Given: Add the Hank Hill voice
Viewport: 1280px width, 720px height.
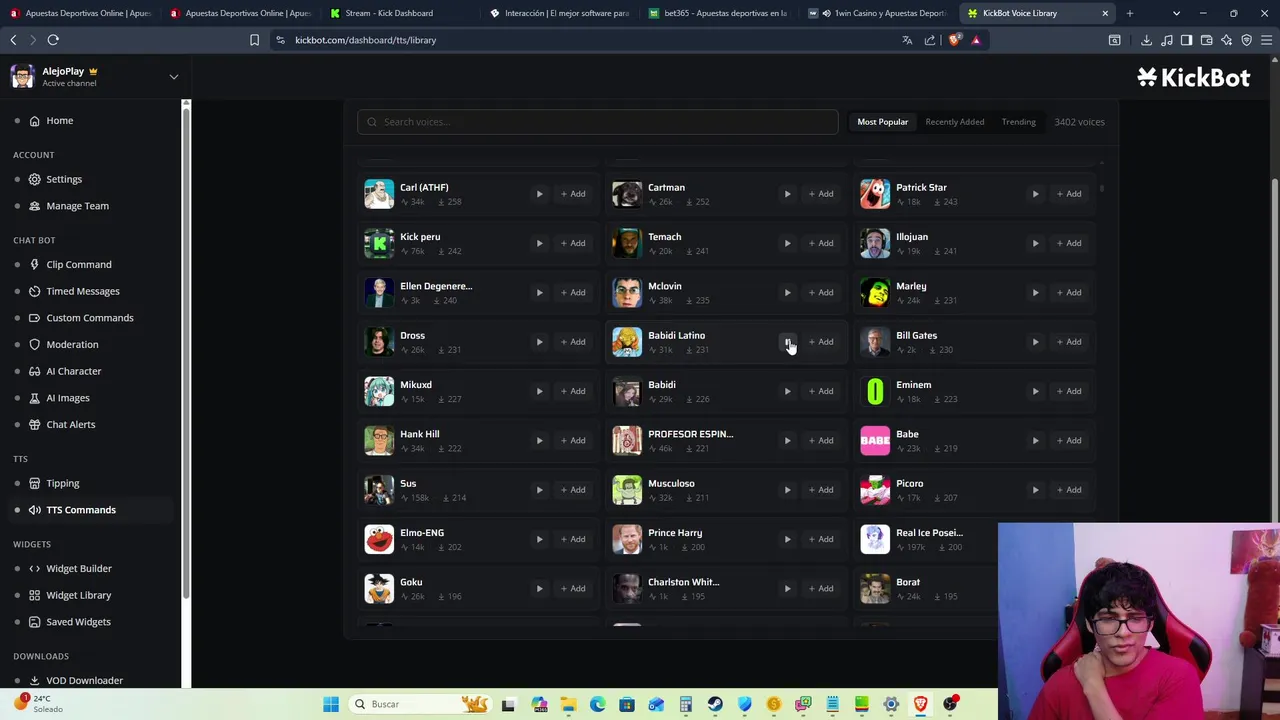Looking at the screenshot, I should click(573, 440).
